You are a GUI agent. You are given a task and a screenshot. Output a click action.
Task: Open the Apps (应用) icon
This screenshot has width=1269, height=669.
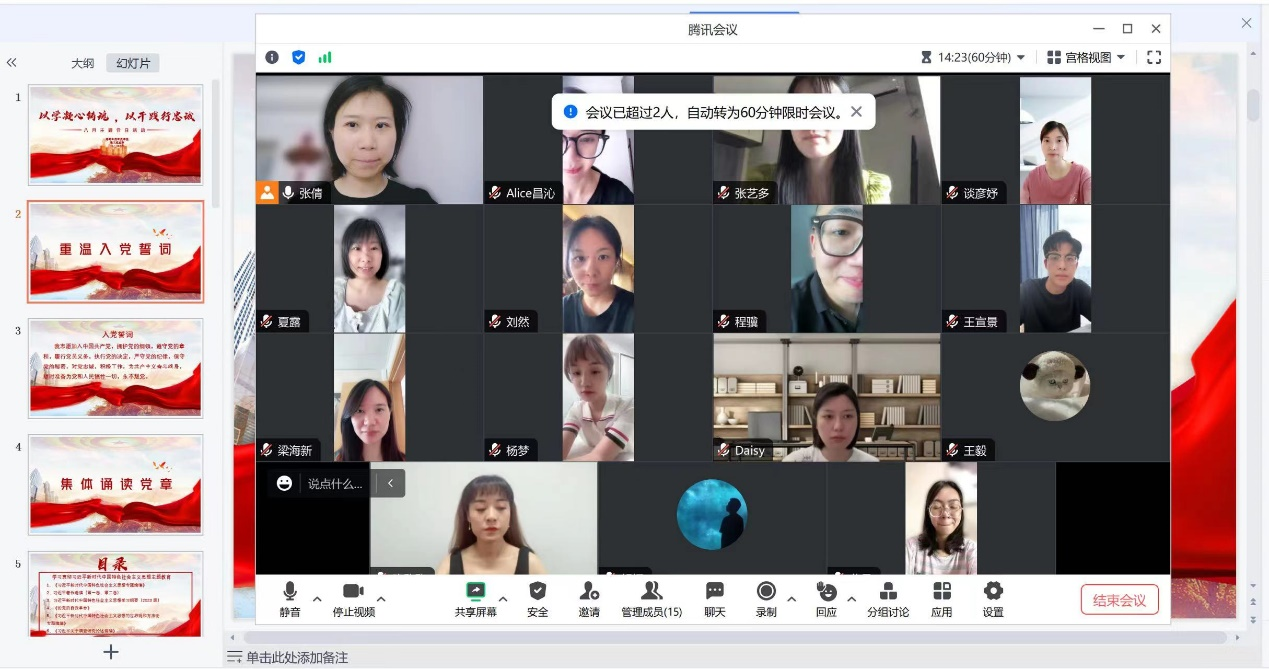941,592
